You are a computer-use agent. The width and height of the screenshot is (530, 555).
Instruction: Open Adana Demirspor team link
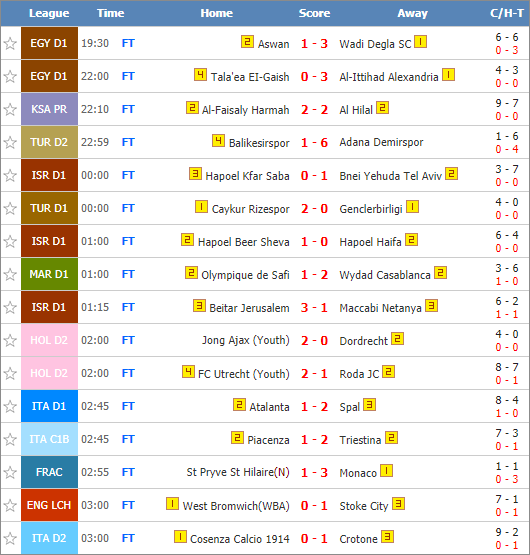[381, 142]
